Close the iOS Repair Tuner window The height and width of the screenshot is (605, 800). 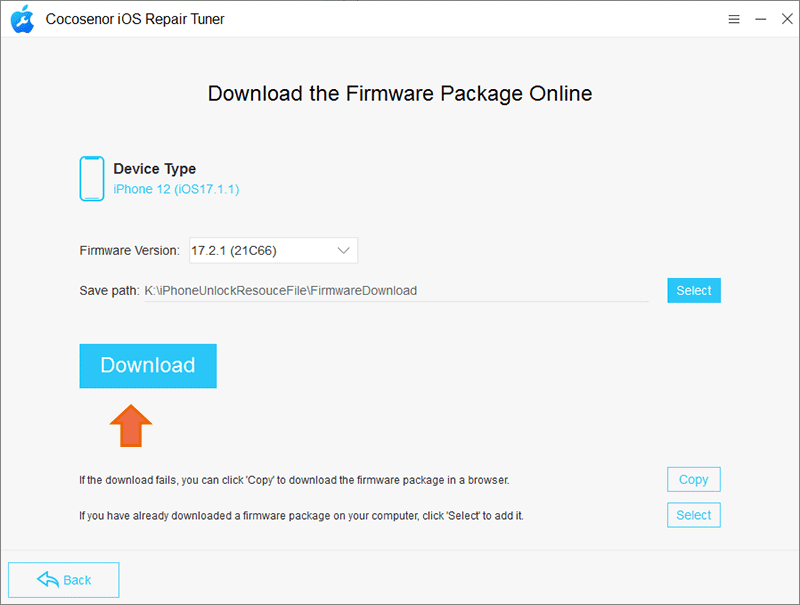tap(787, 19)
